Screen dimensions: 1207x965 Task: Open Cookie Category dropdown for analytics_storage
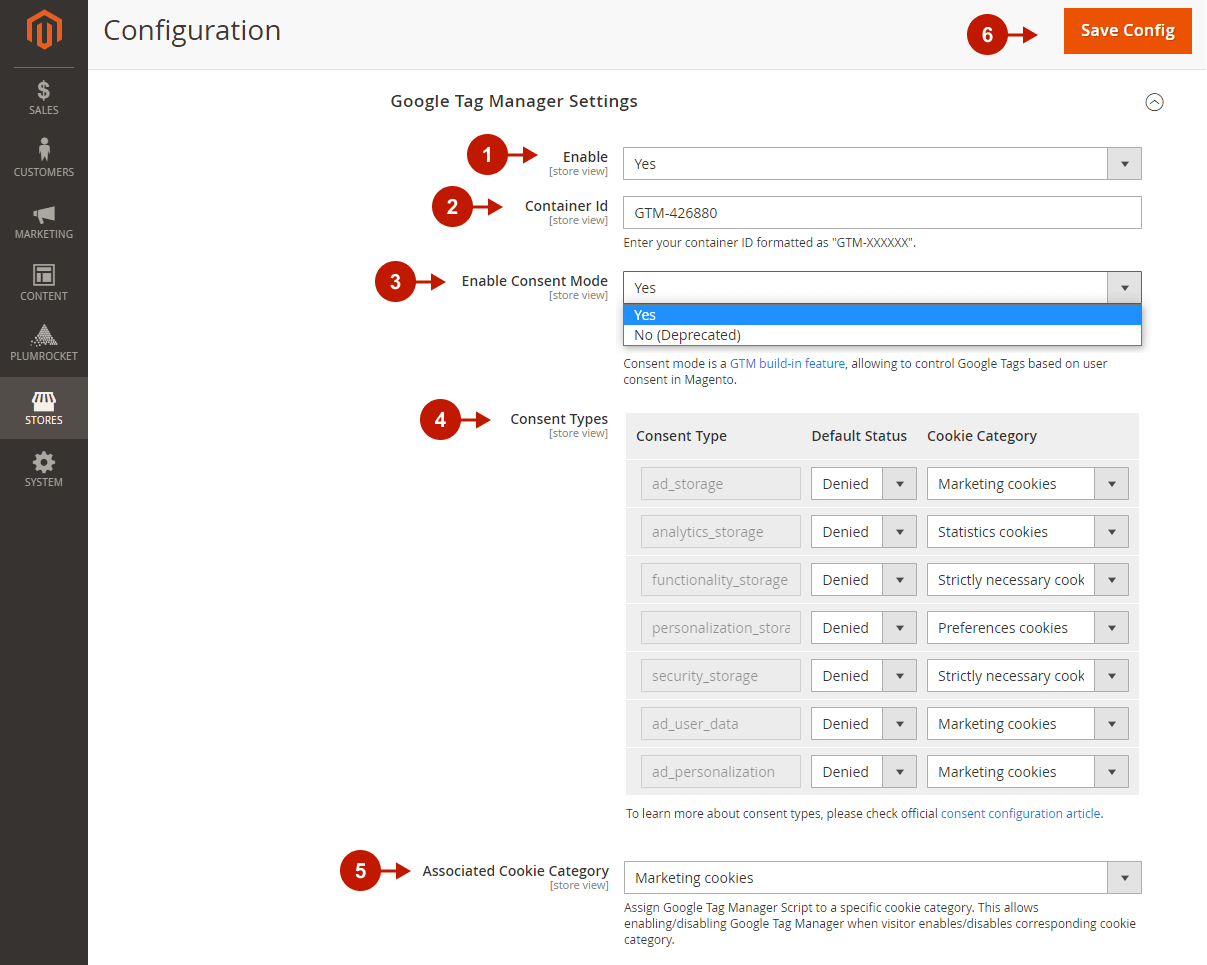tap(1027, 532)
